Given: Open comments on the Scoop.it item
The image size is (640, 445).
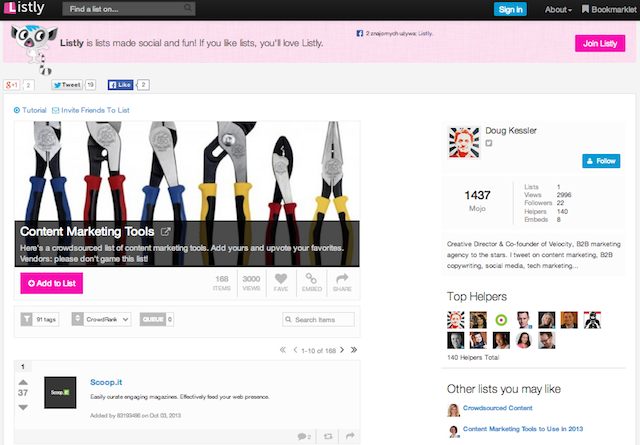Looking at the screenshot, I should (x=304, y=436).
